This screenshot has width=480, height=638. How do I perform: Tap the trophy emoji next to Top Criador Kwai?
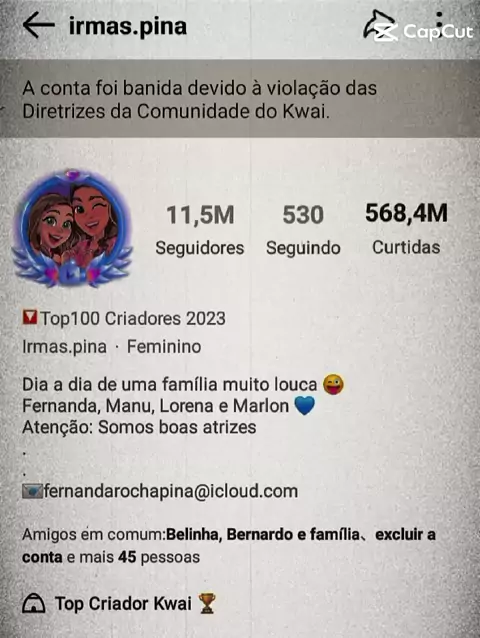[x=207, y=603]
